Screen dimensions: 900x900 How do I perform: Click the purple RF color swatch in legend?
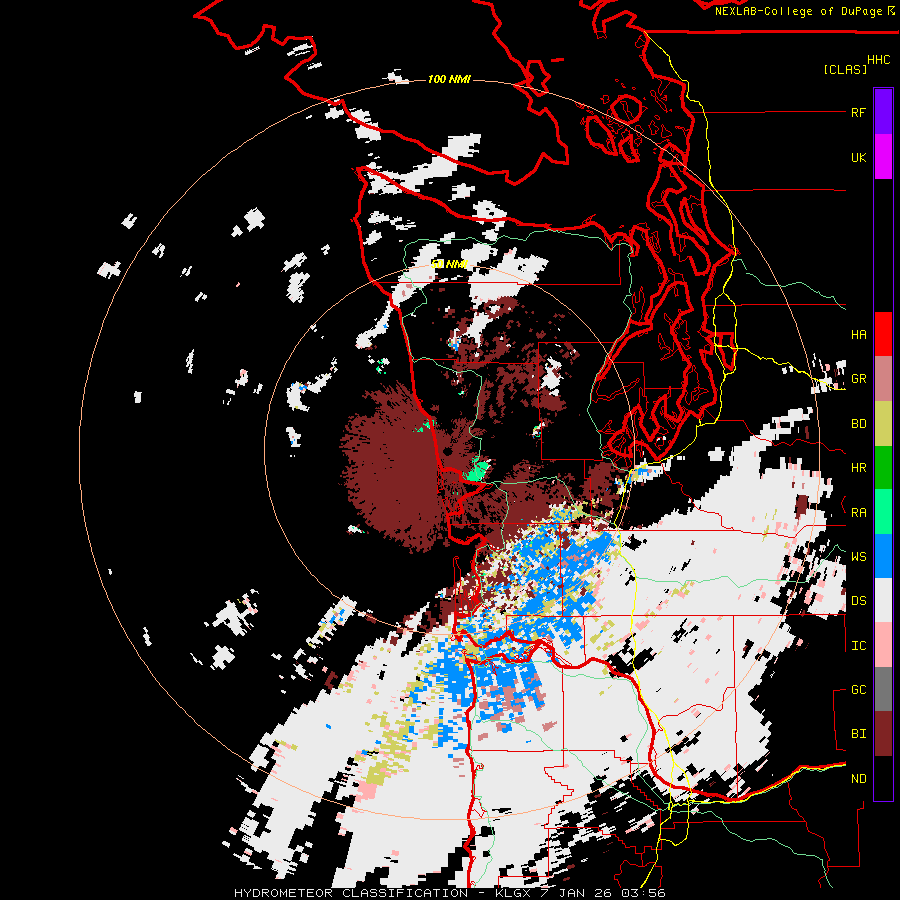point(883,112)
